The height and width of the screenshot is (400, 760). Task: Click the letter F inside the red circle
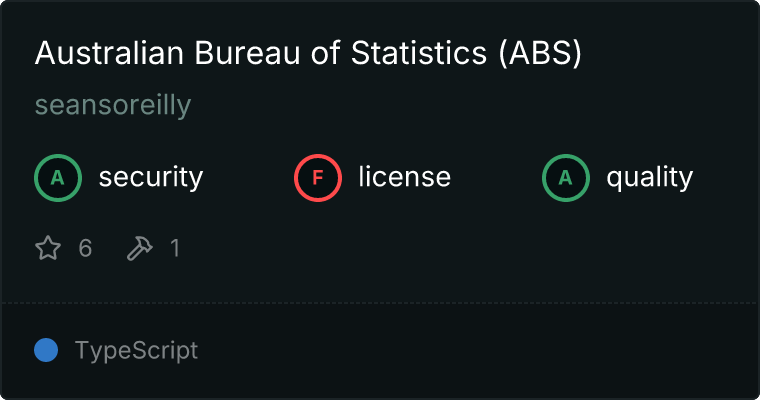[318, 178]
